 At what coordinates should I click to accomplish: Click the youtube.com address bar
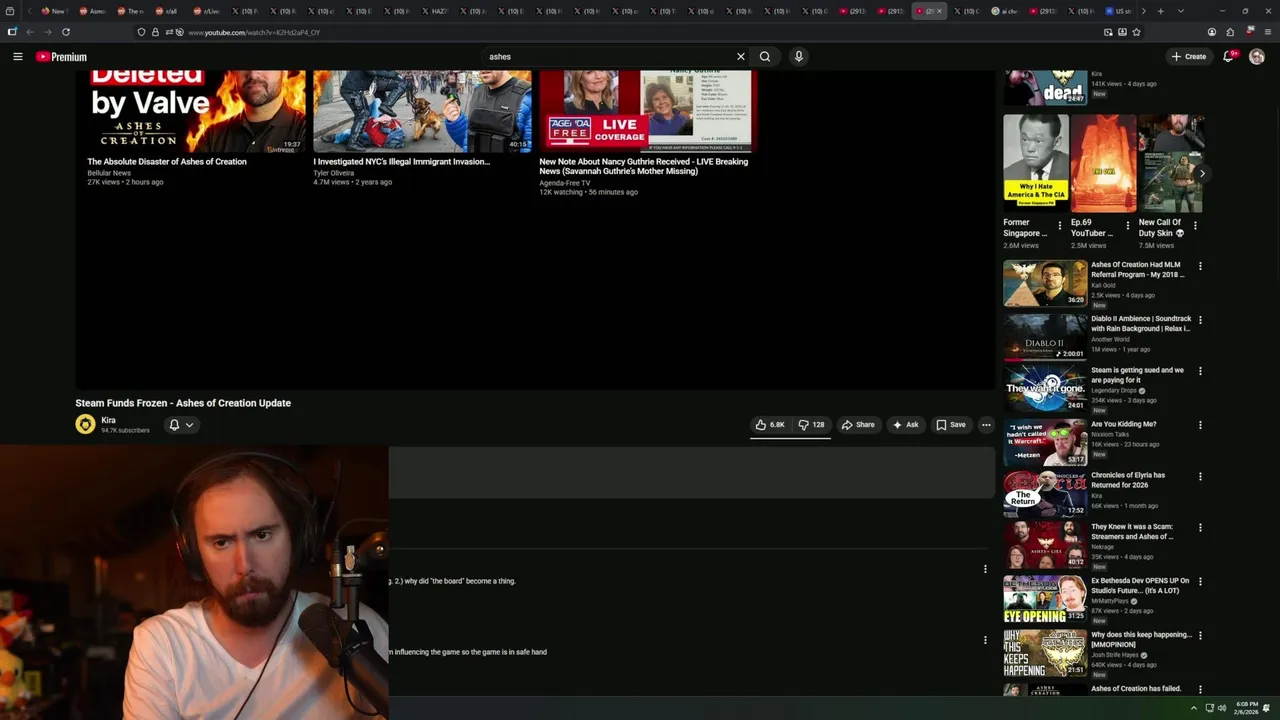coord(640,32)
